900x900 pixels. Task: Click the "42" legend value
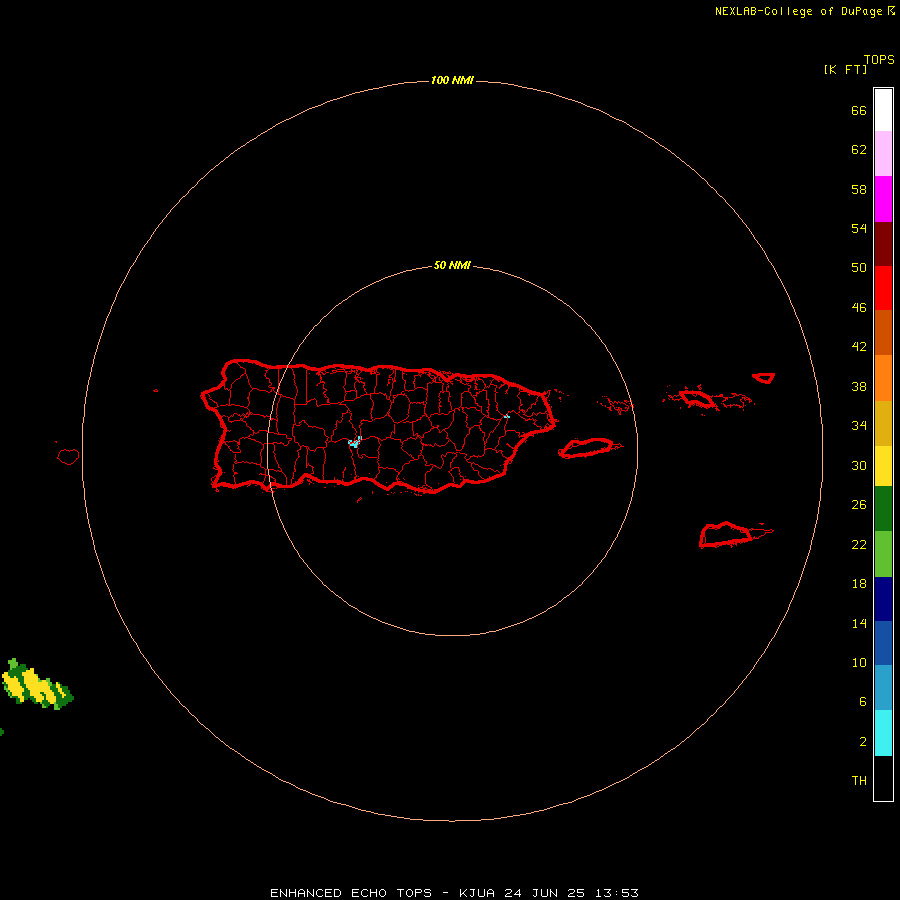(859, 347)
